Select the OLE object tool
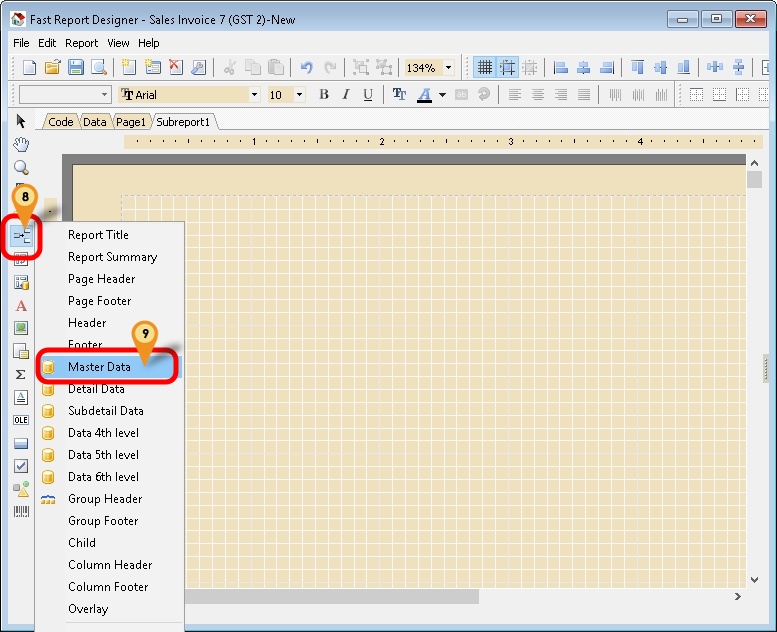777x632 pixels. point(21,420)
